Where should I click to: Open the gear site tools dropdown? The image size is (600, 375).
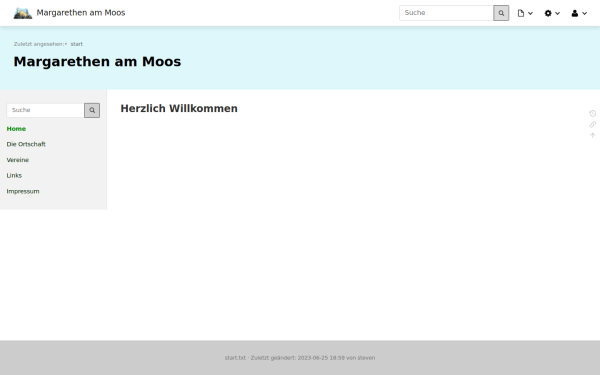coord(552,13)
